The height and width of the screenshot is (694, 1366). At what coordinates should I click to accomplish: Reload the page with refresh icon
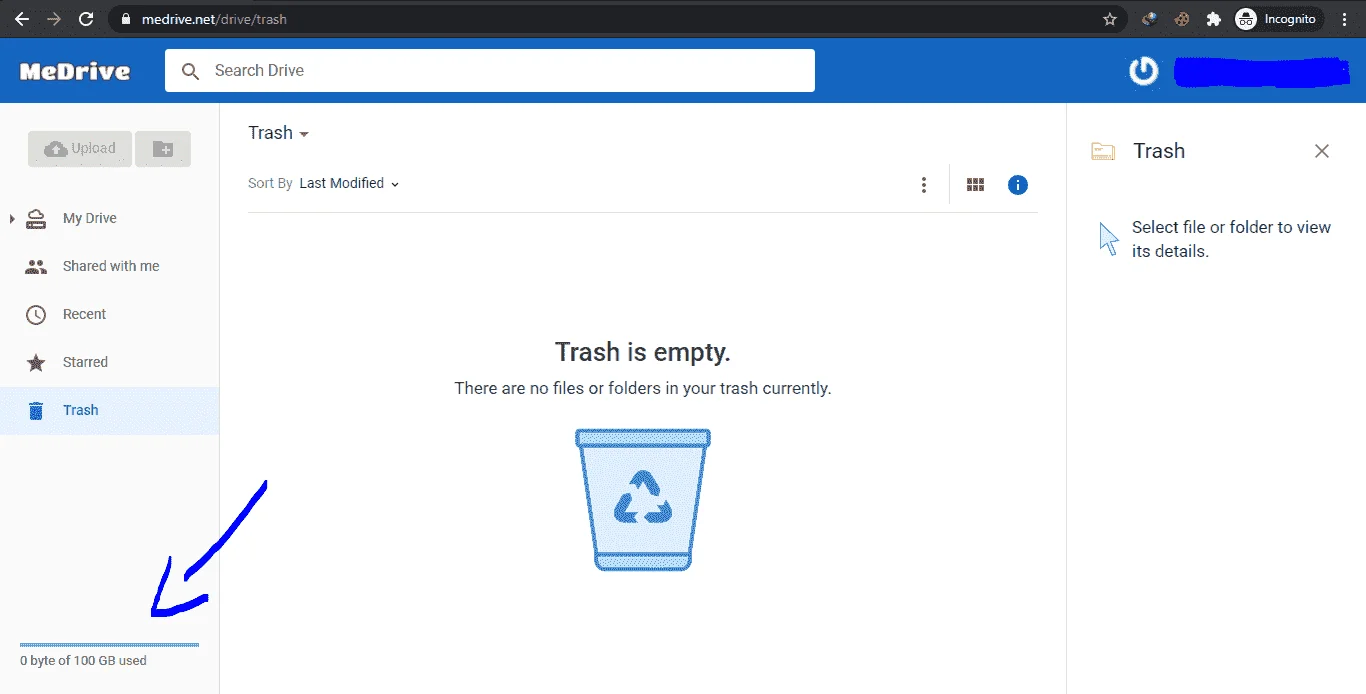coord(86,19)
